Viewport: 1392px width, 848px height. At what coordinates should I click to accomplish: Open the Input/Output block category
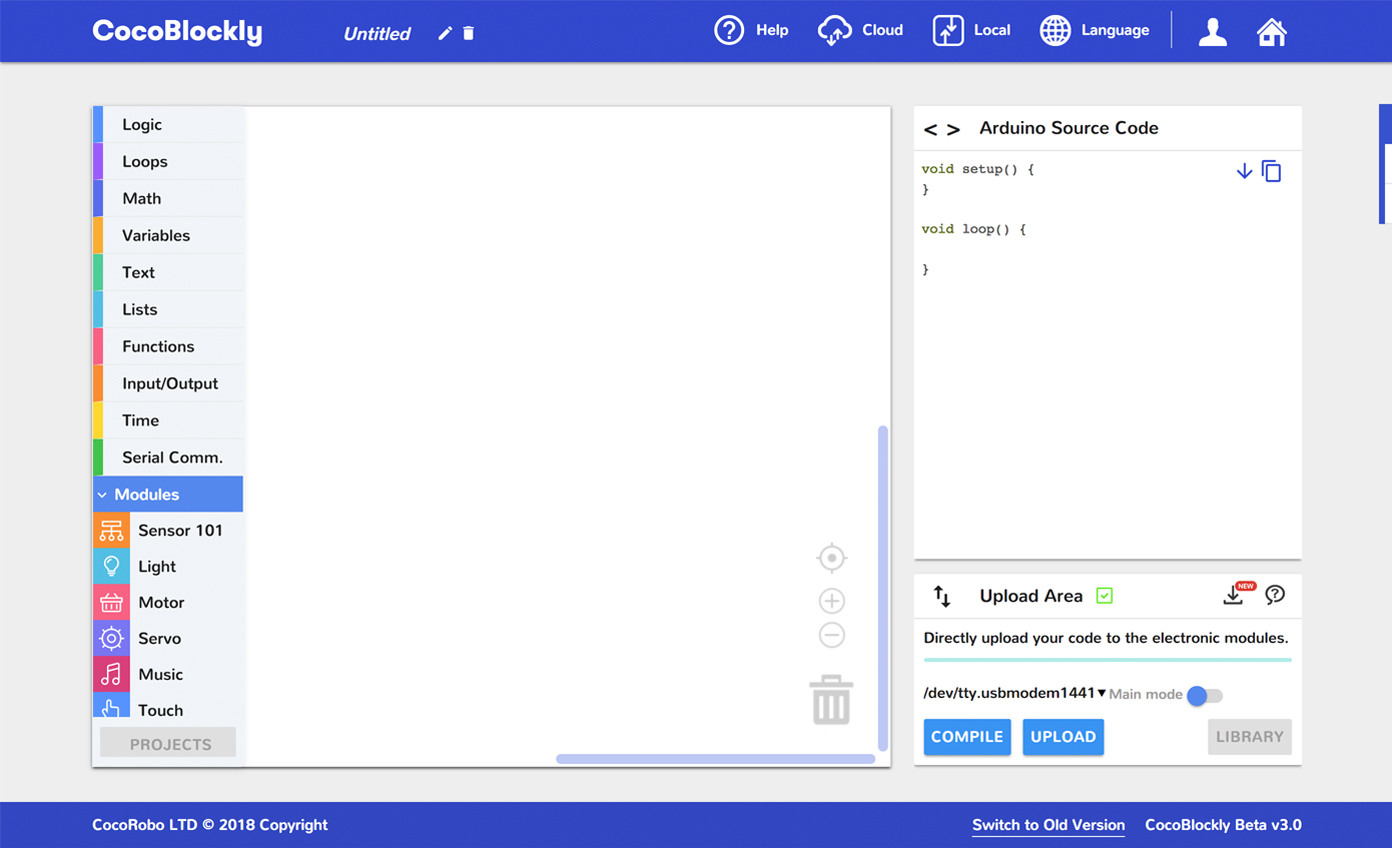click(170, 383)
